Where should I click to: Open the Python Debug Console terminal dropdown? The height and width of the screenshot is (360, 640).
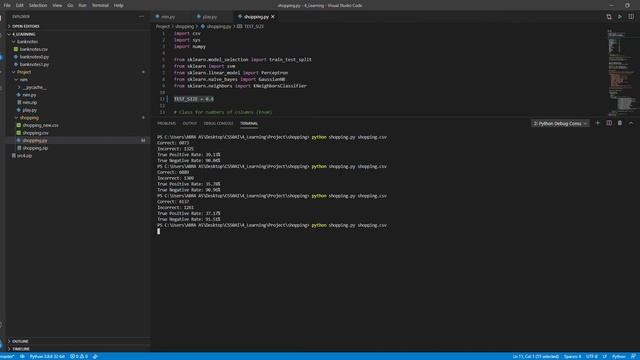560,123
